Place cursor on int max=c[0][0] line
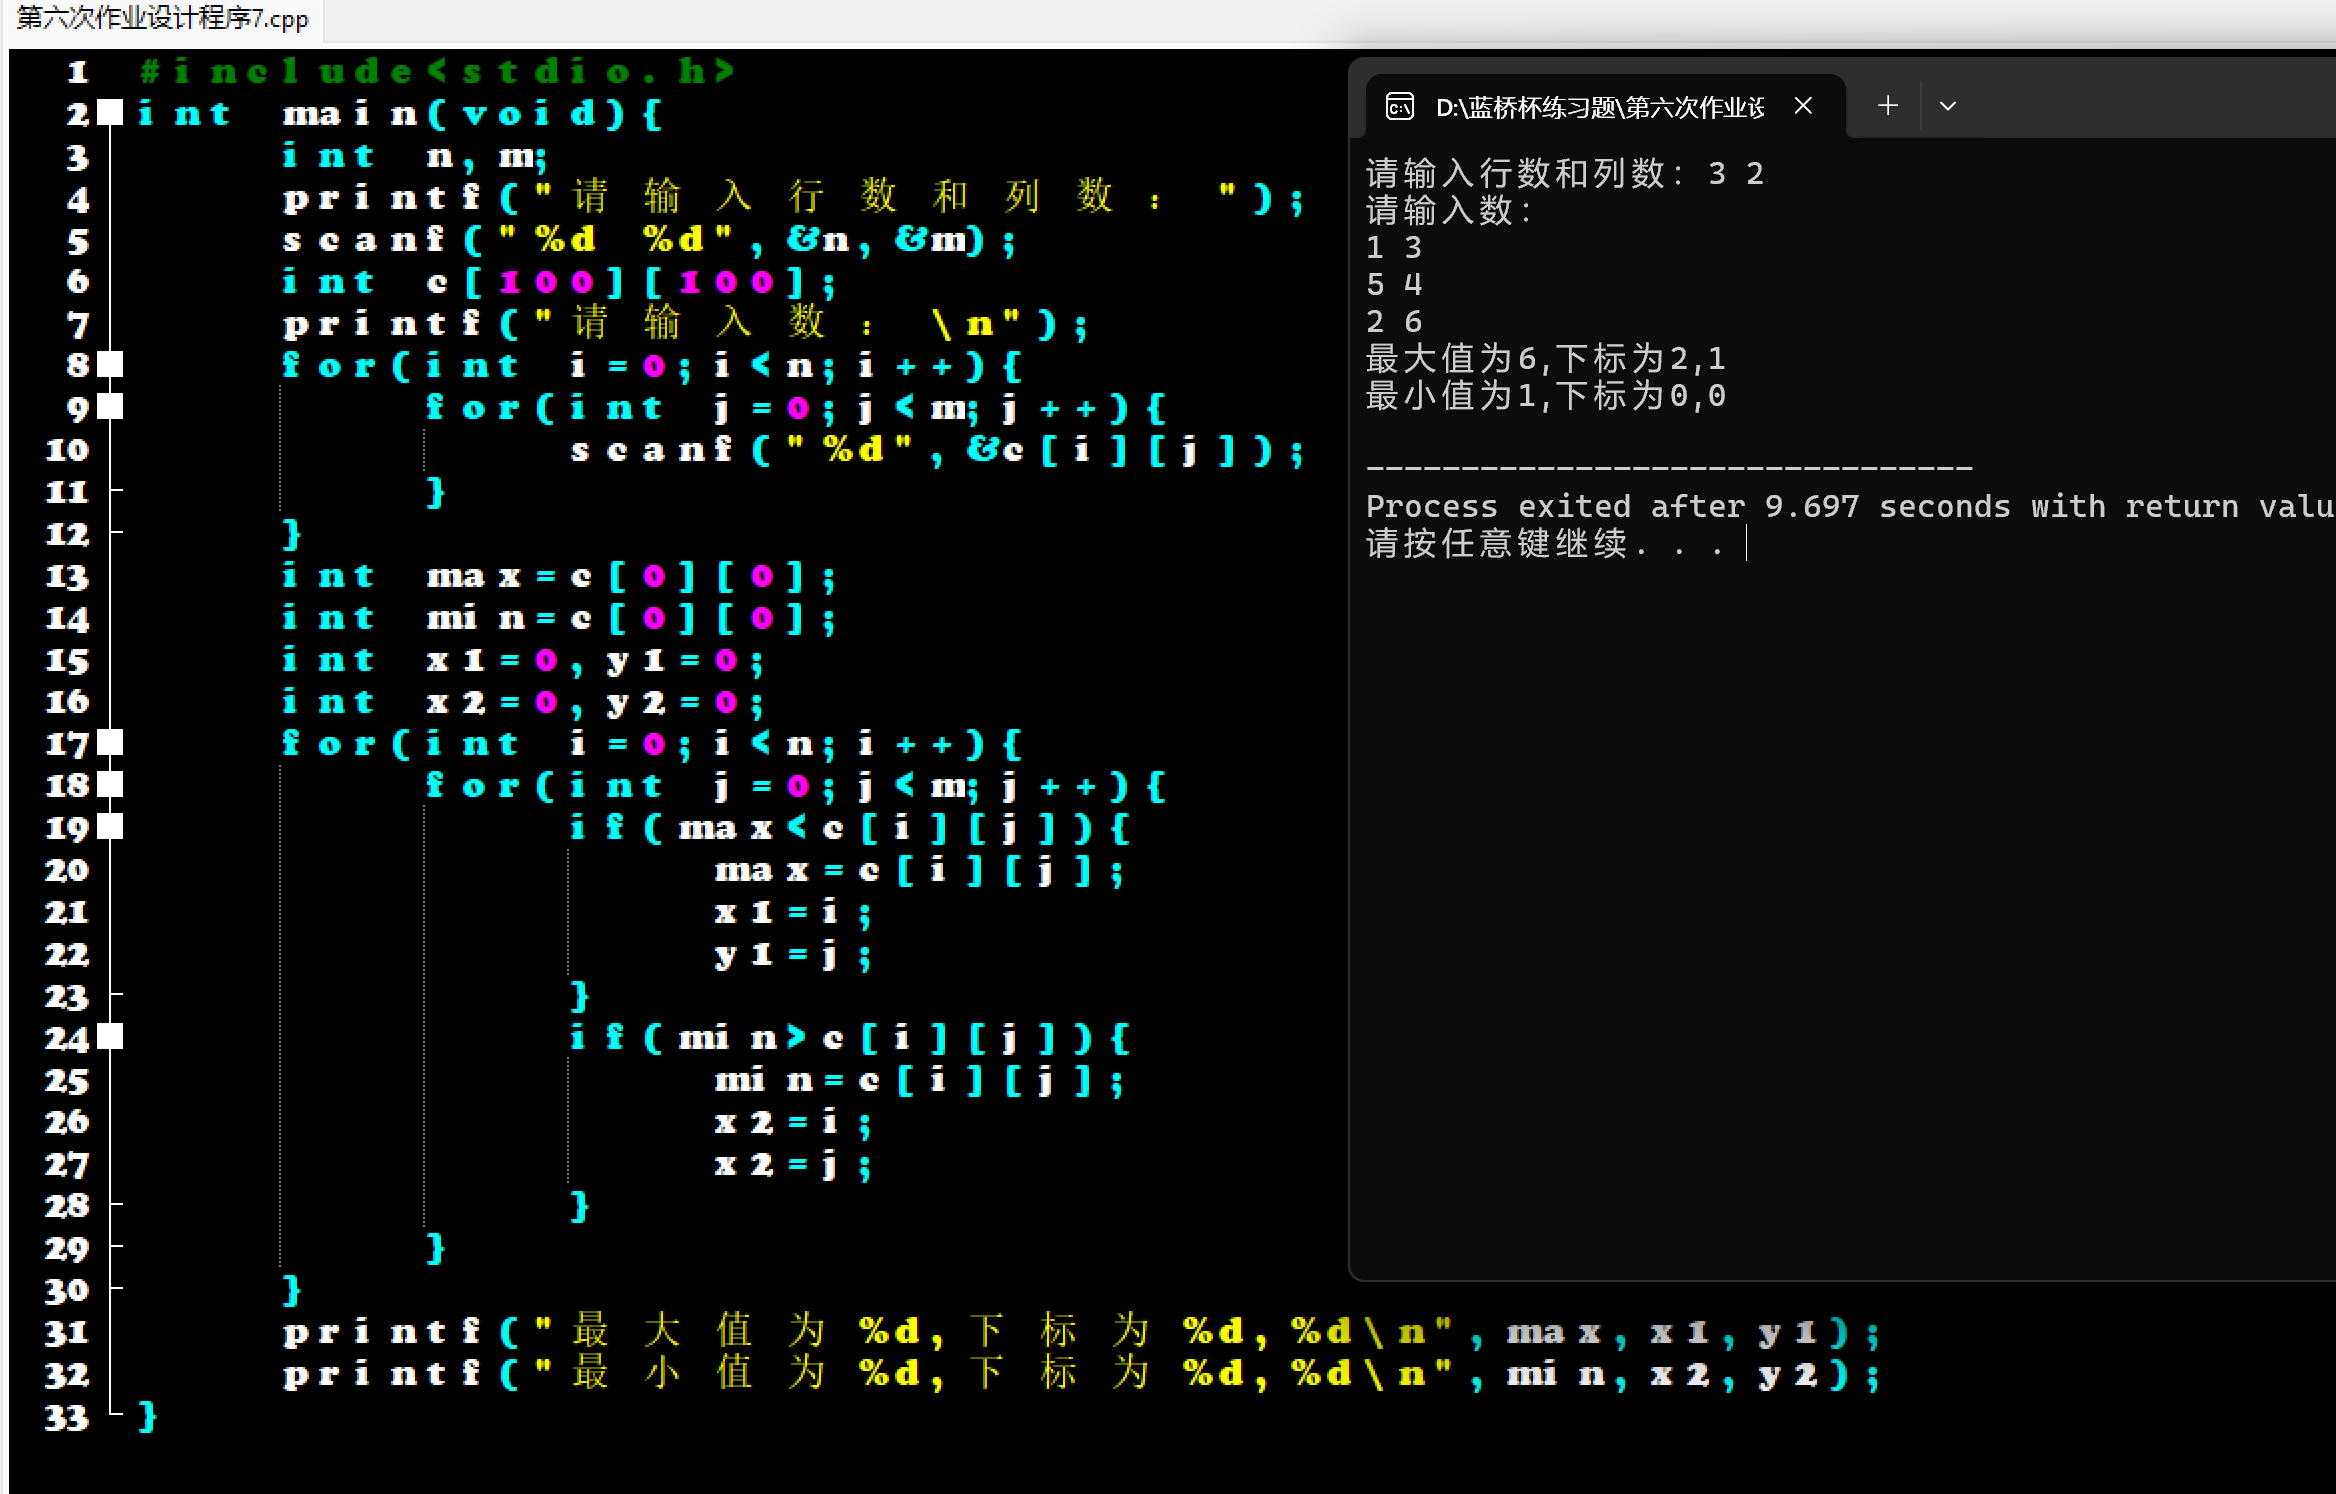 (558, 576)
